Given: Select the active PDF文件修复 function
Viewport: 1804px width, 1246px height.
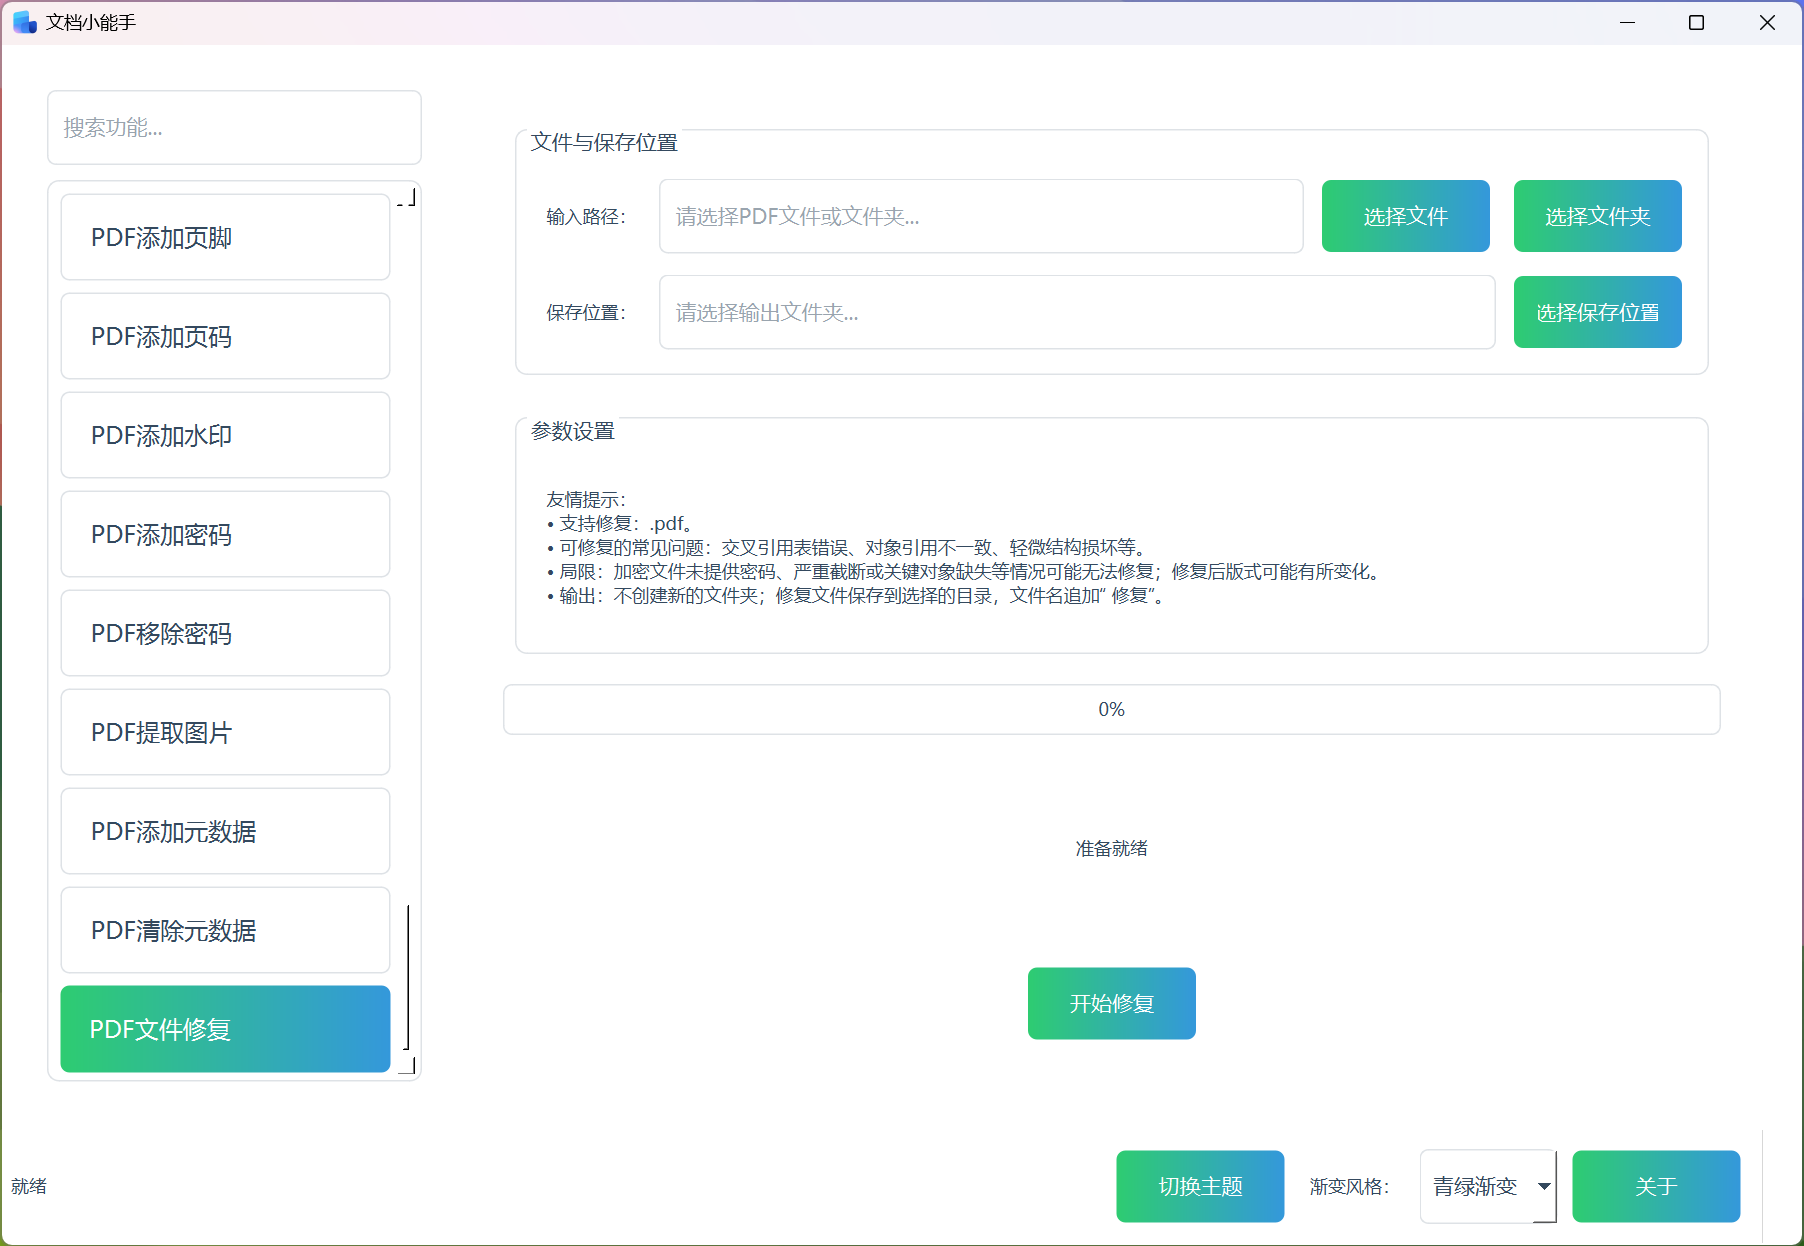Looking at the screenshot, I should point(224,1029).
